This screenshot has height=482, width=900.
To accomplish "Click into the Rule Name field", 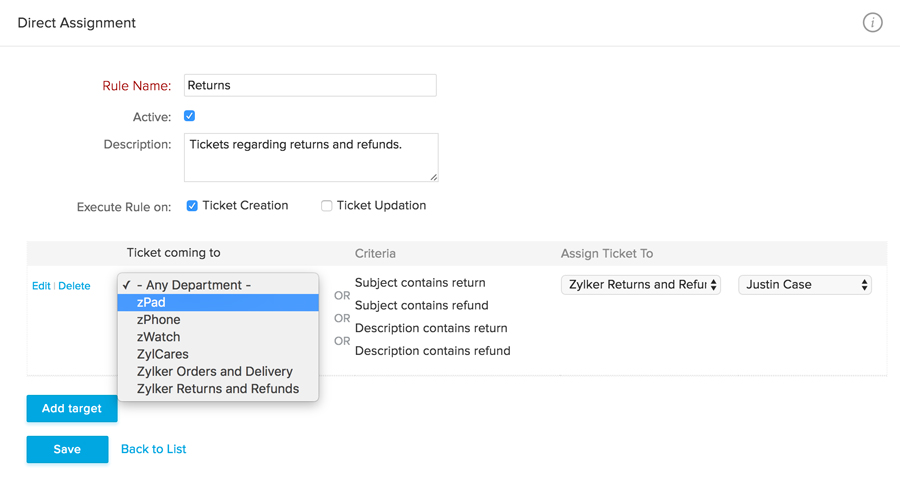I will (x=310, y=86).
